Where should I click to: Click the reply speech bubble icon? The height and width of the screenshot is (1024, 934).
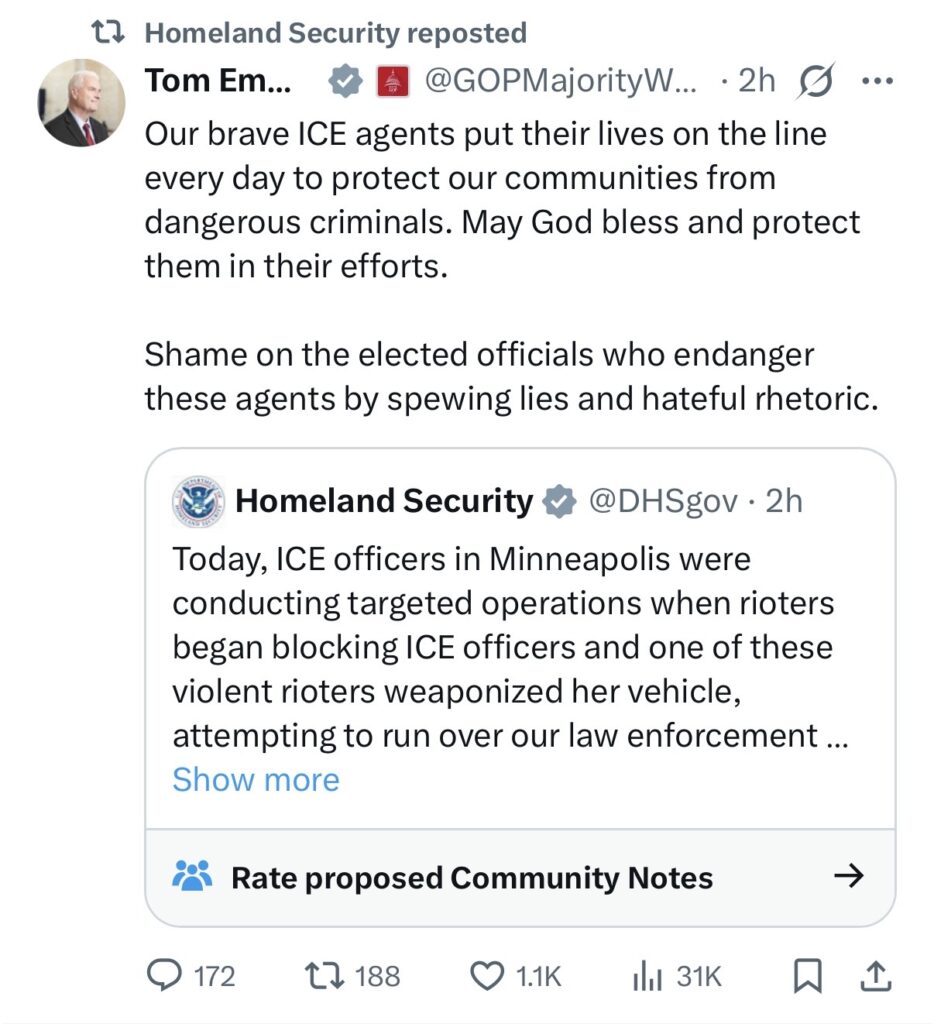(x=164, y=976)
